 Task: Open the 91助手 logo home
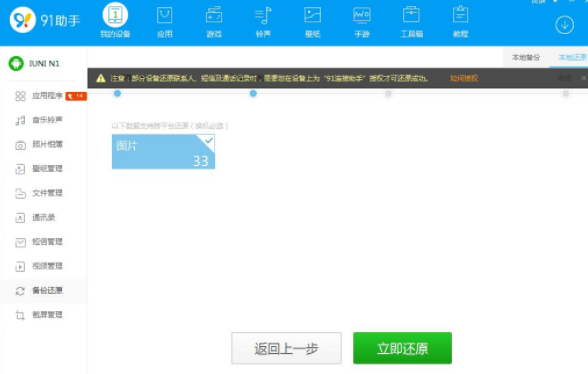(x=45, y=20)
